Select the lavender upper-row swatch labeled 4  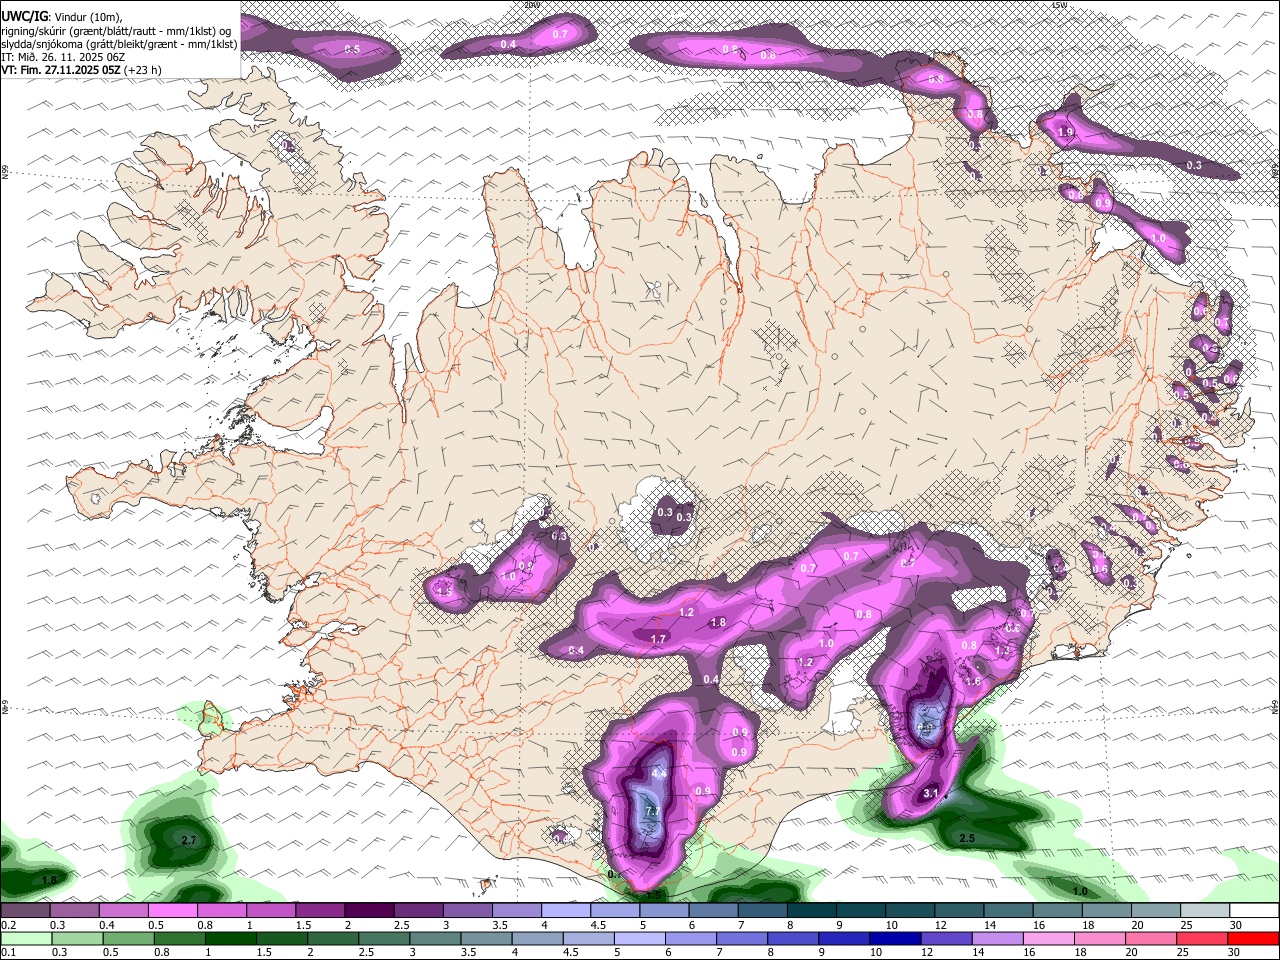pos(564,911)
